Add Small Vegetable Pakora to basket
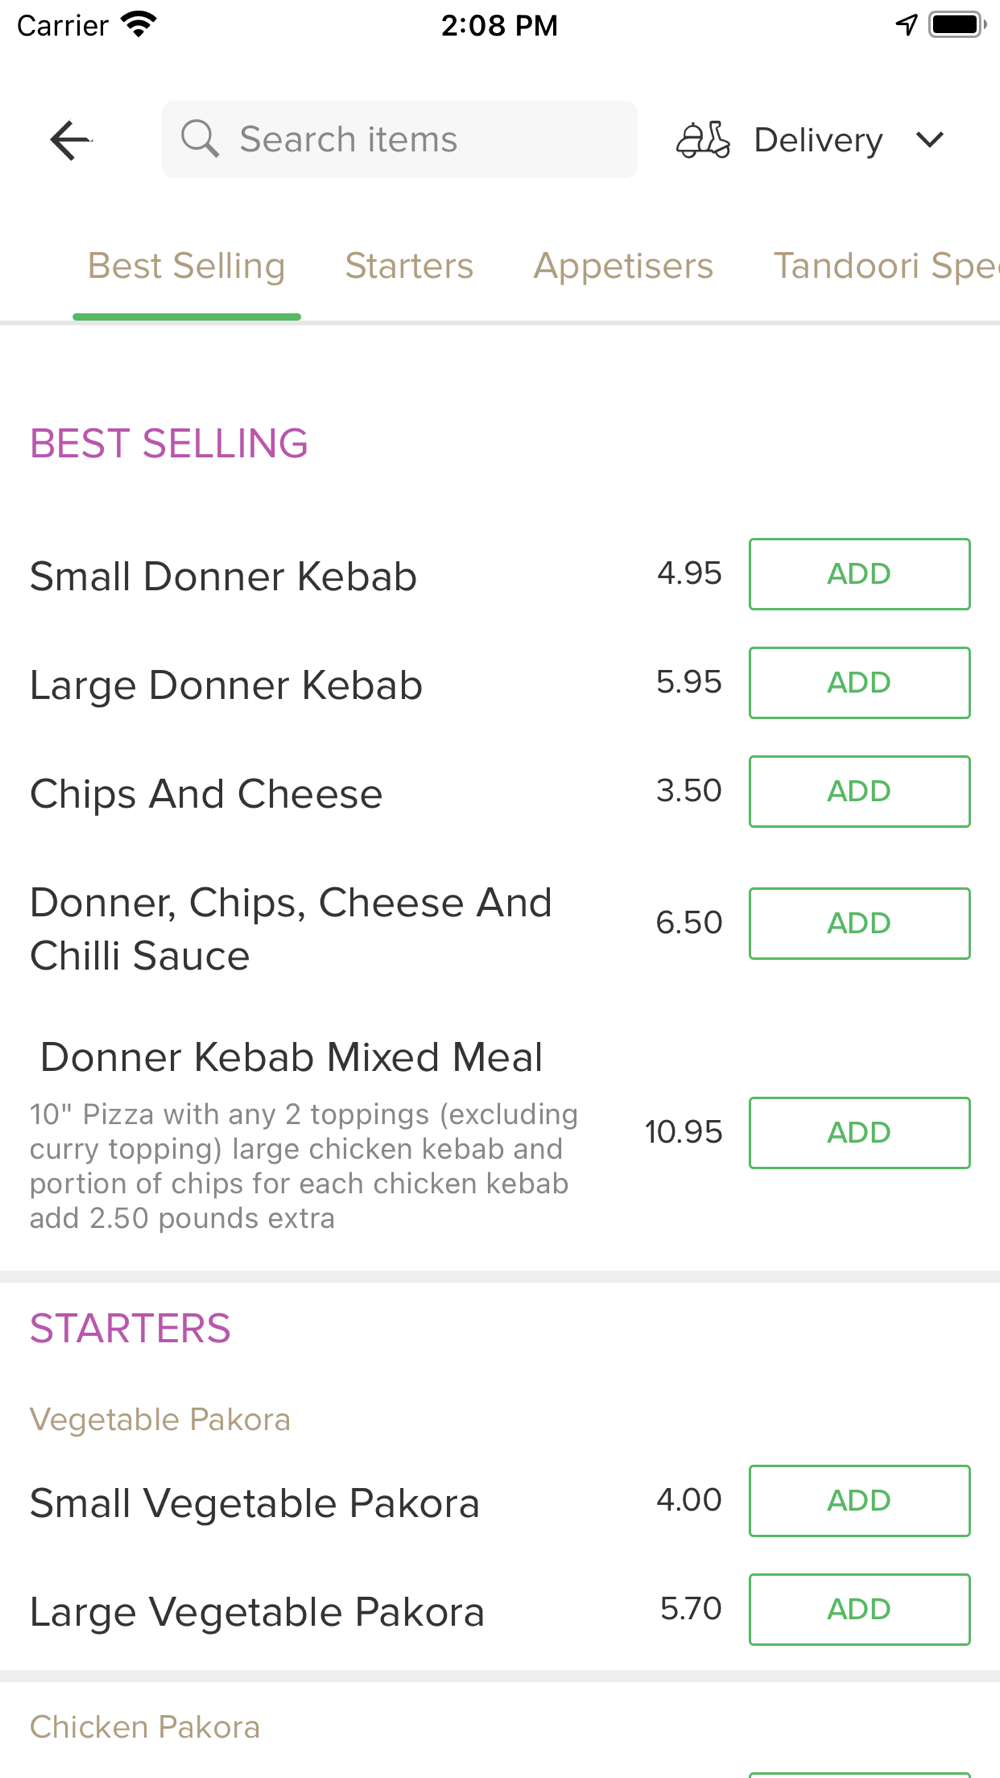 pyautogui.click(x=859, y=1501)
